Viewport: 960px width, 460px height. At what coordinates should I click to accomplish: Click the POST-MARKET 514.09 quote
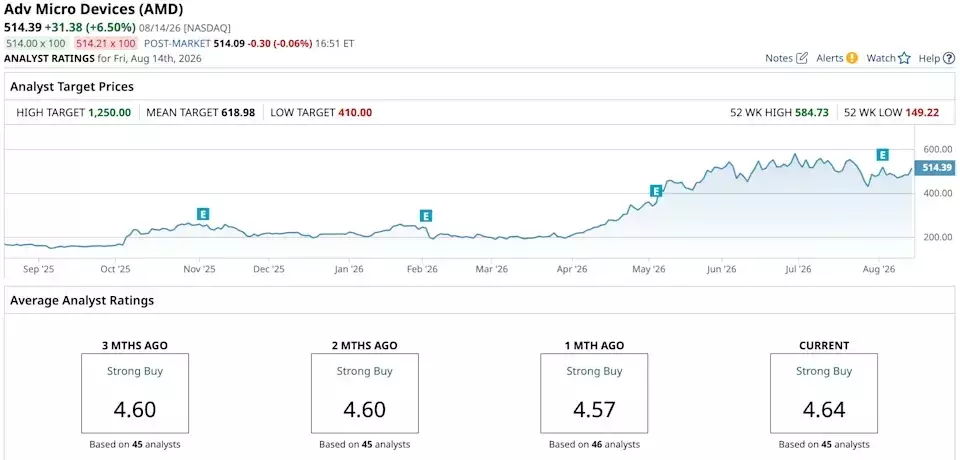coord(228,43)
